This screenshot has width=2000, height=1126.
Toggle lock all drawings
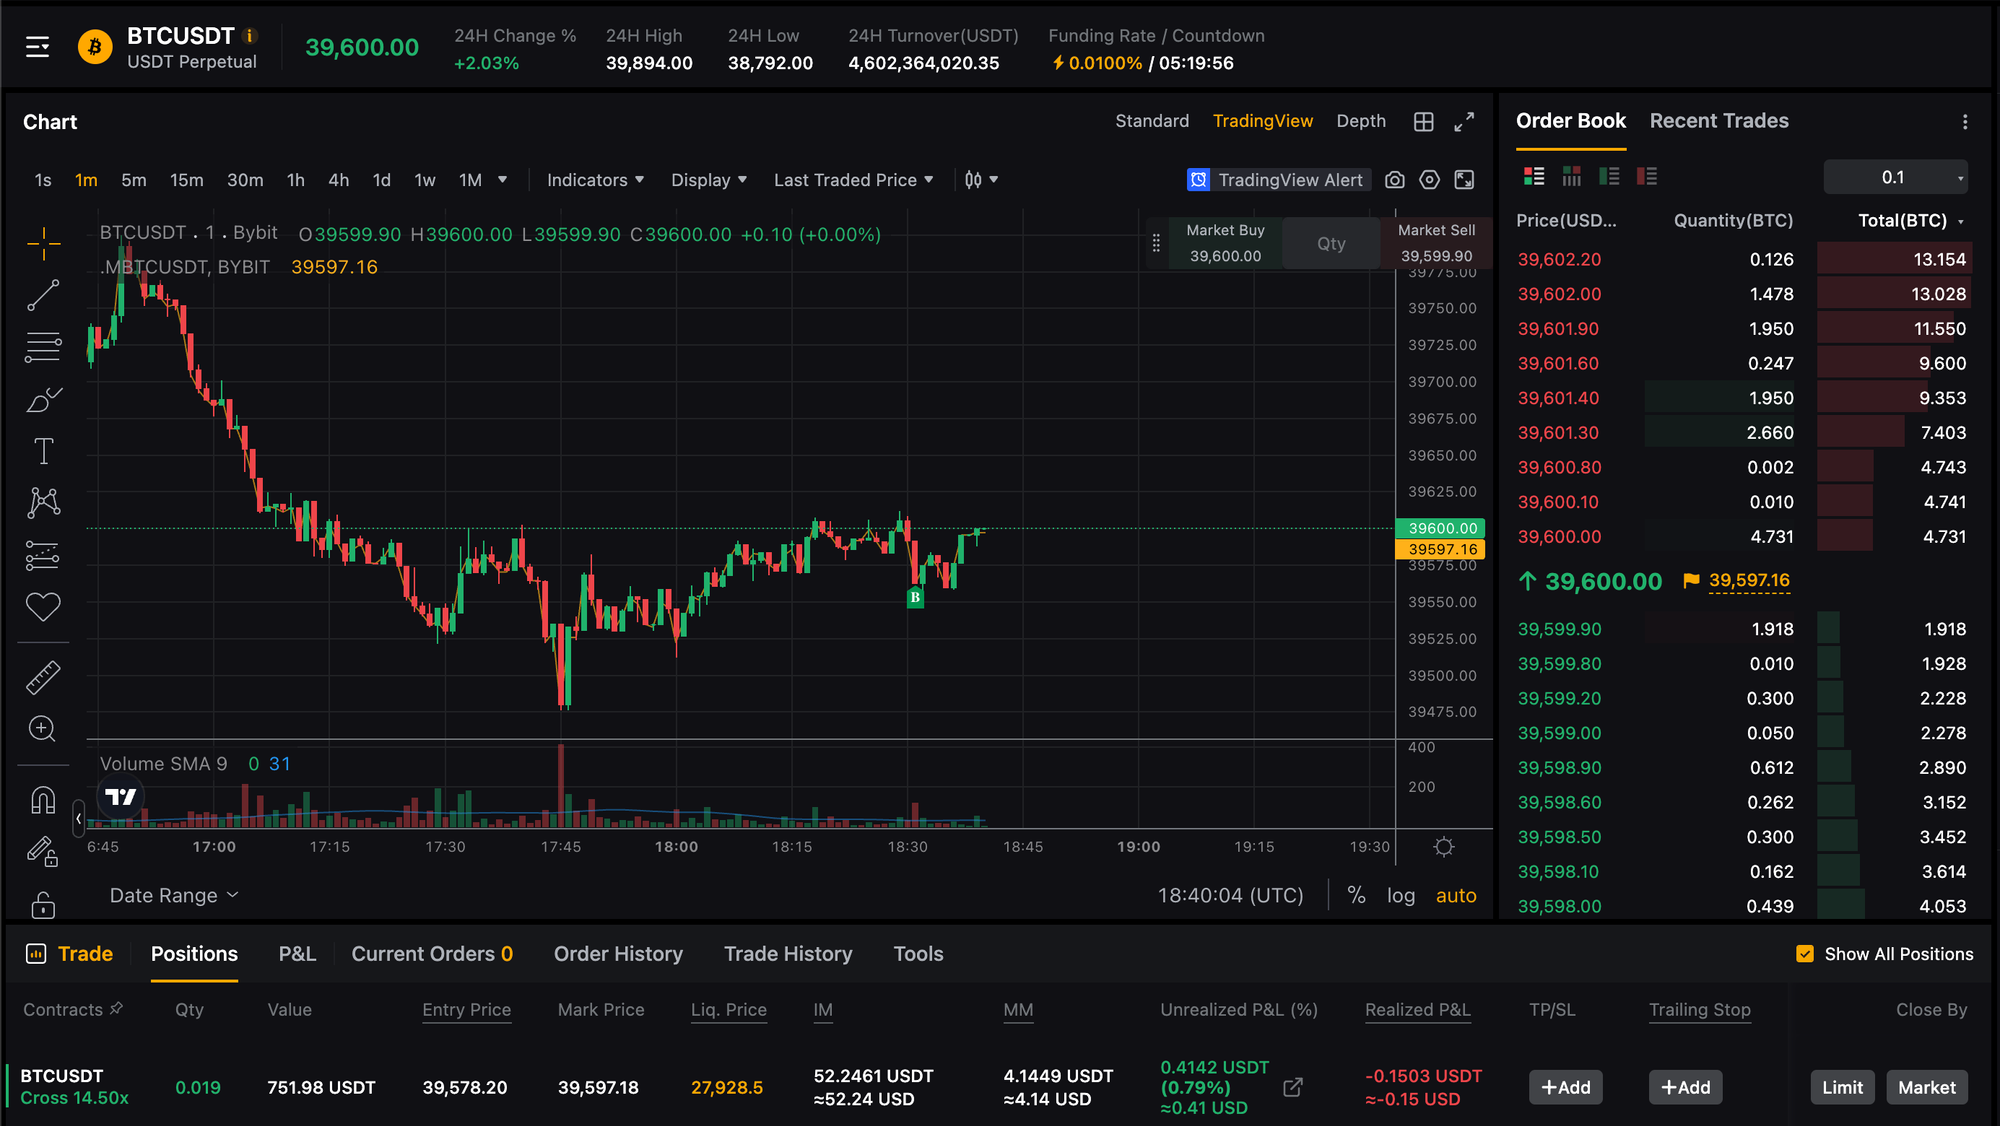tap(43, 904)
